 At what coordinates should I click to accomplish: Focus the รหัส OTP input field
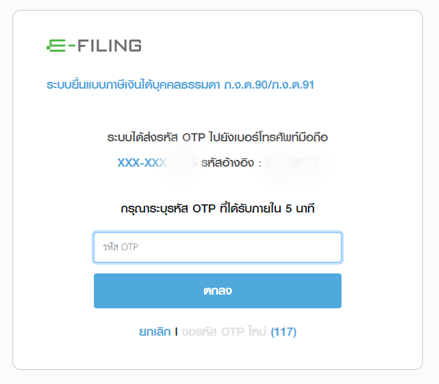click(218, 247)
